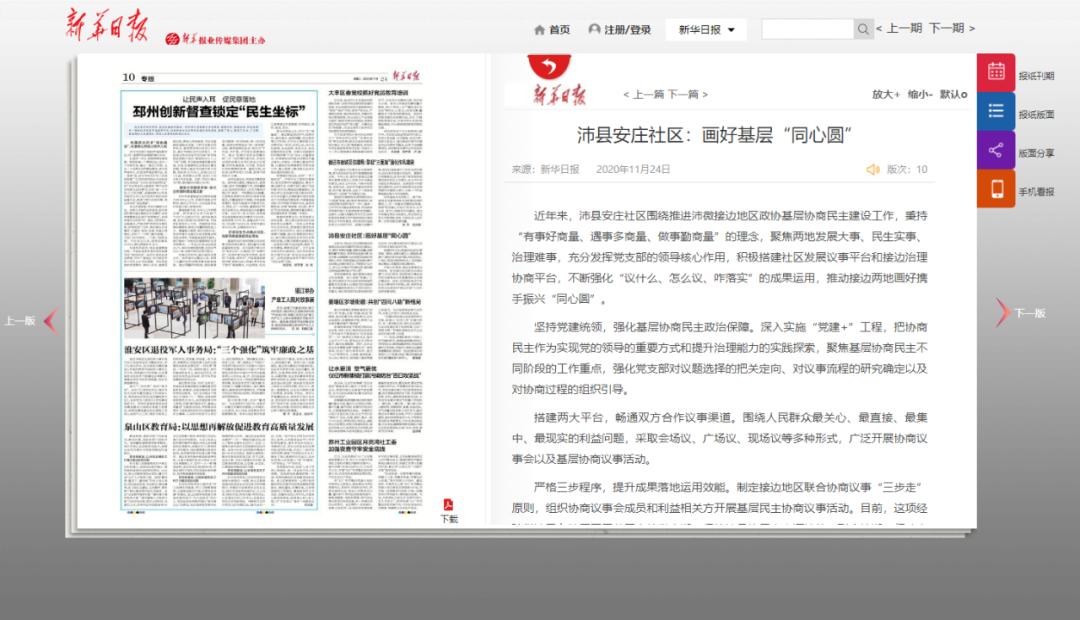Screen dimensions: 1080x620
Task: Click the red calendar icon for 报纸刊期
Action: [995, 72]
